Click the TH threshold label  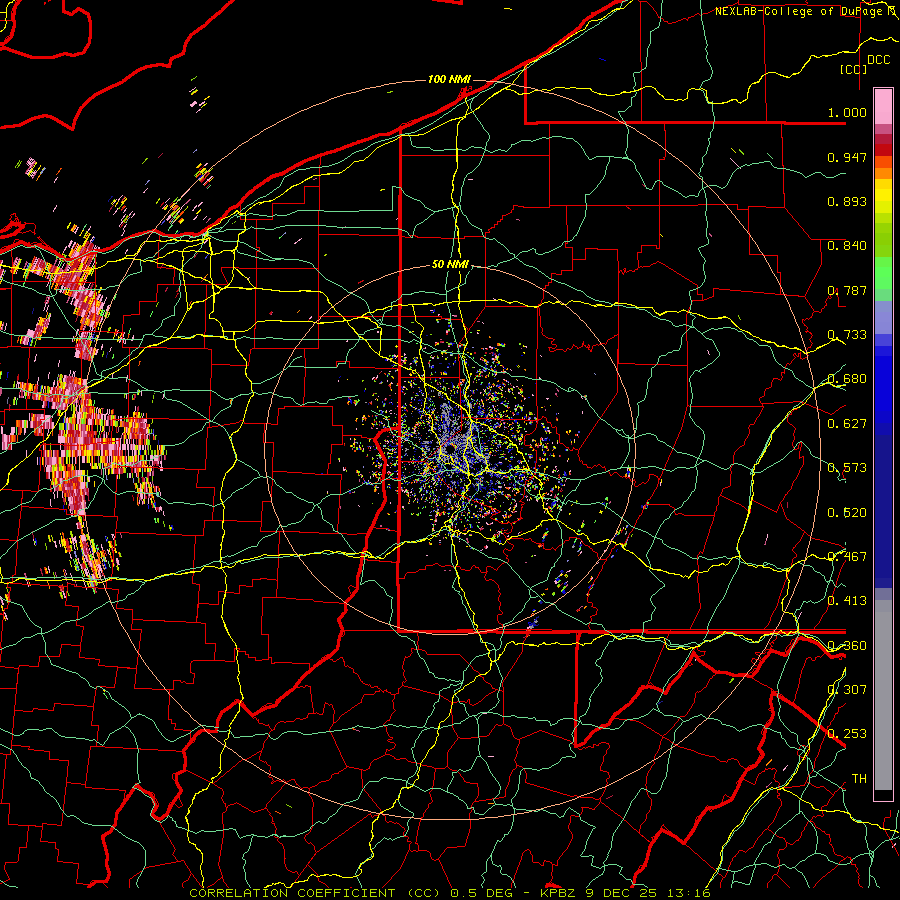859,779
